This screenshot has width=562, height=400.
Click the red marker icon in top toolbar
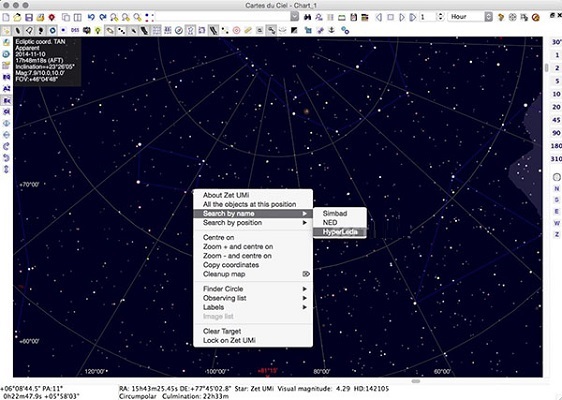pyautogui.click(x=52, y=17)
